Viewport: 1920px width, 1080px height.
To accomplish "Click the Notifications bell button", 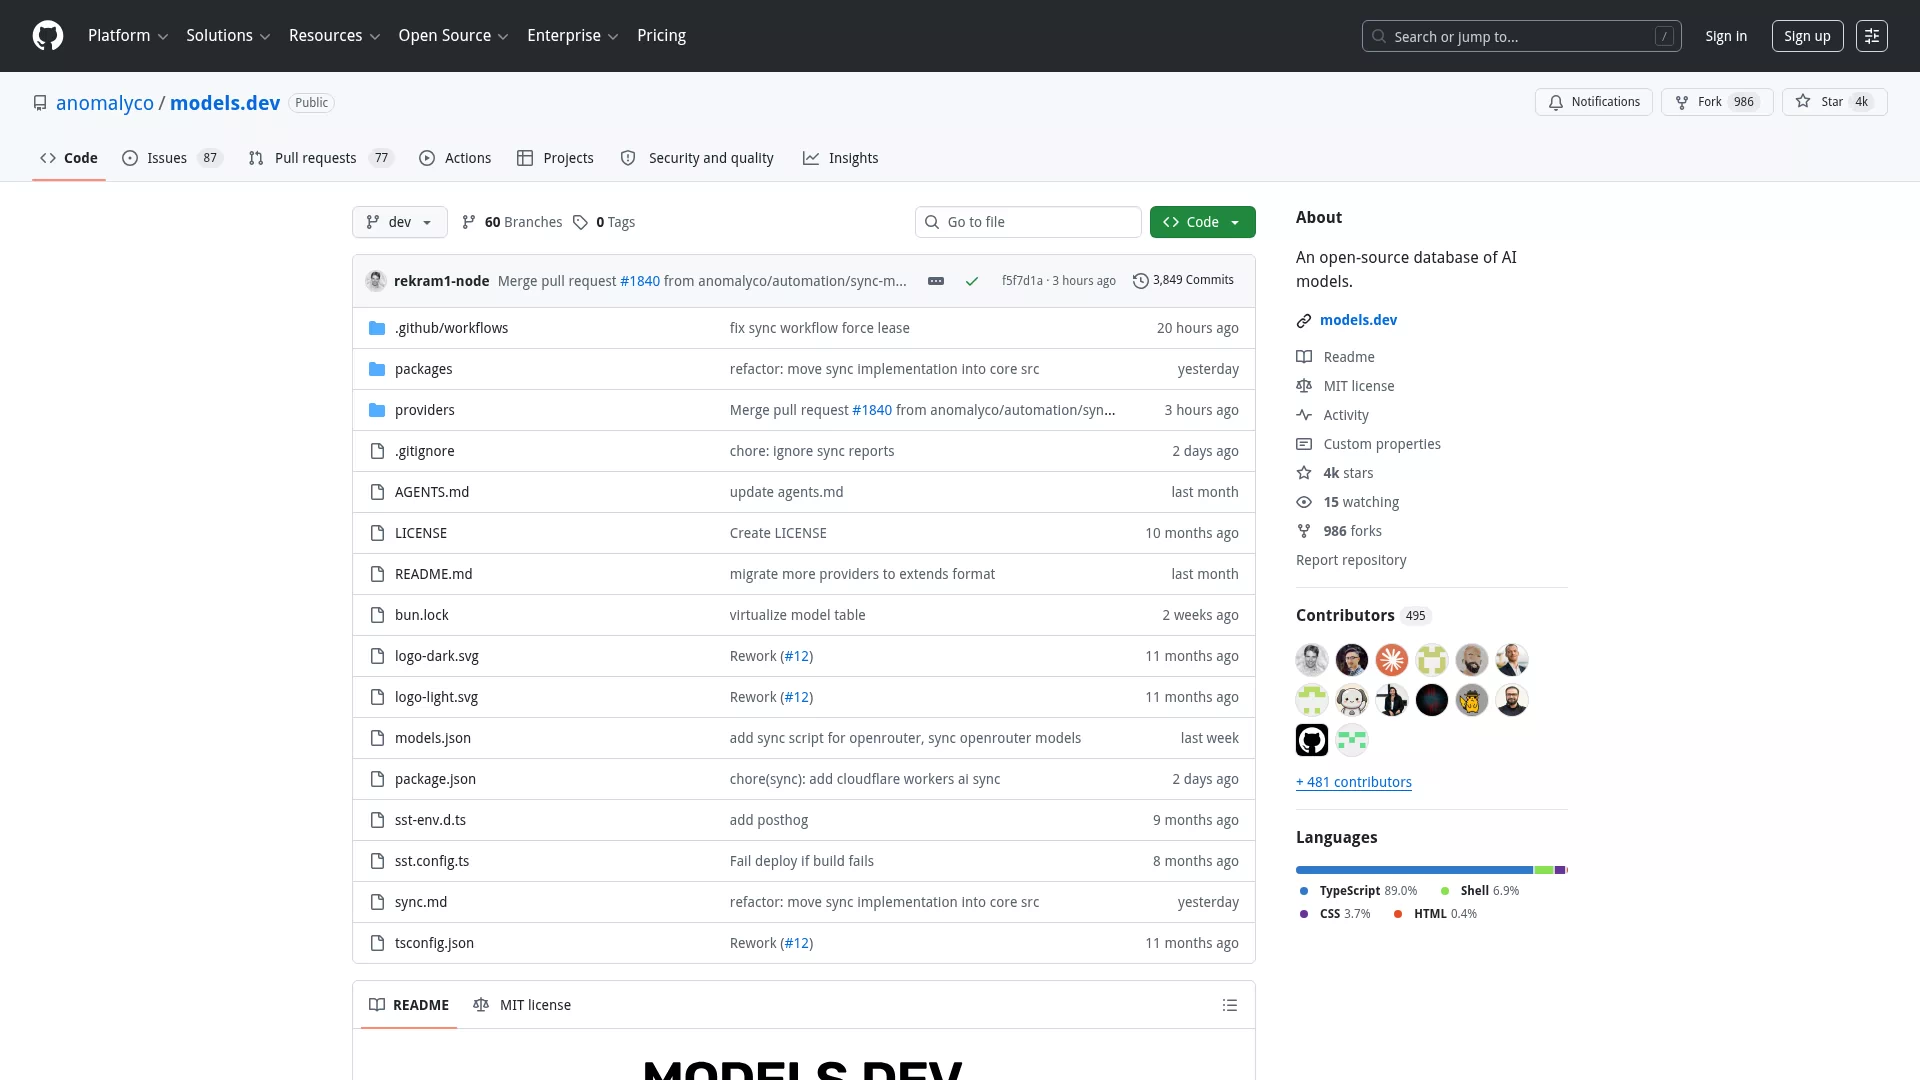I will point(1593,102).
